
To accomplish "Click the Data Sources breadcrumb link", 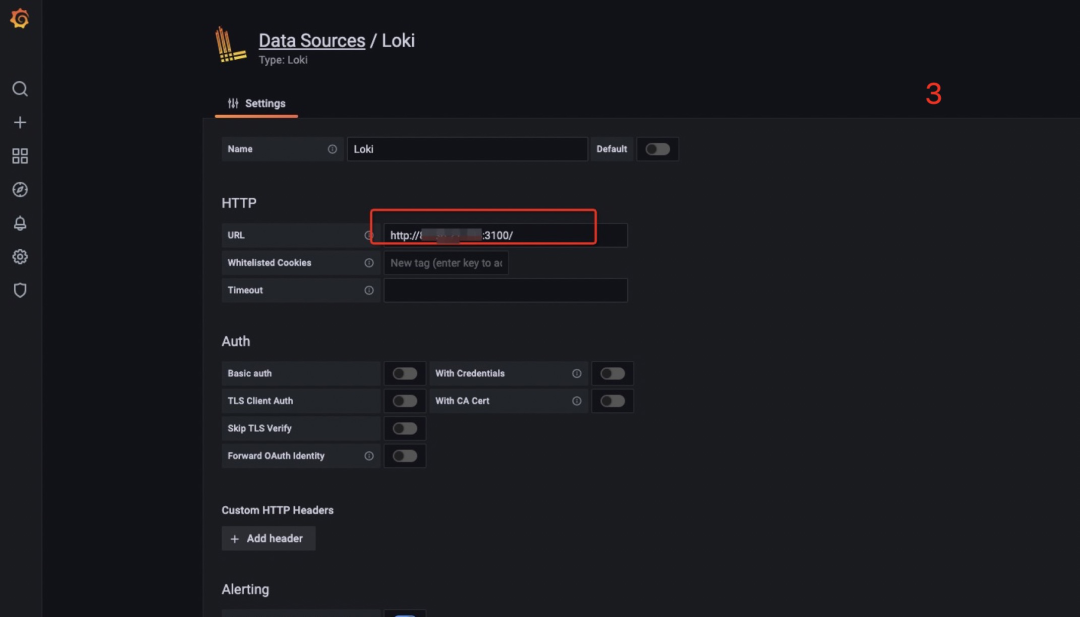I will 311,41.
